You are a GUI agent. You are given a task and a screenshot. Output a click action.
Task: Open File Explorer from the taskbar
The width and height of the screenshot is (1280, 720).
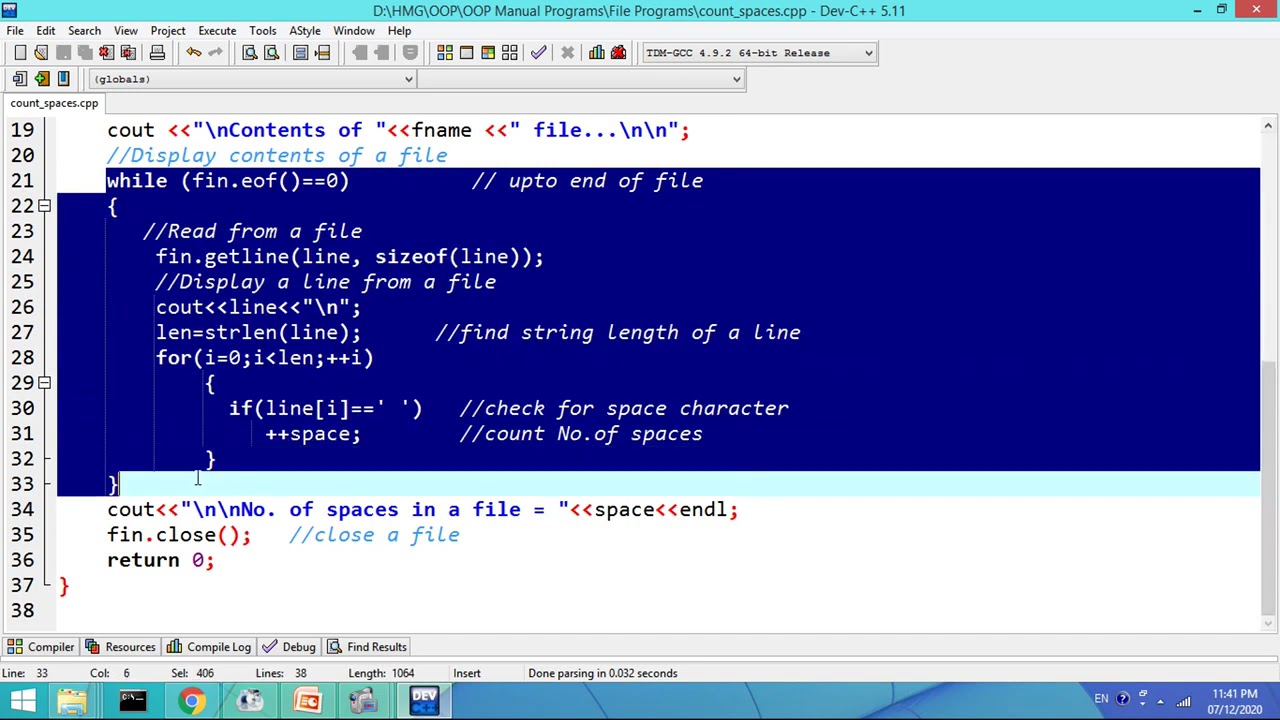tap(72, 700)
